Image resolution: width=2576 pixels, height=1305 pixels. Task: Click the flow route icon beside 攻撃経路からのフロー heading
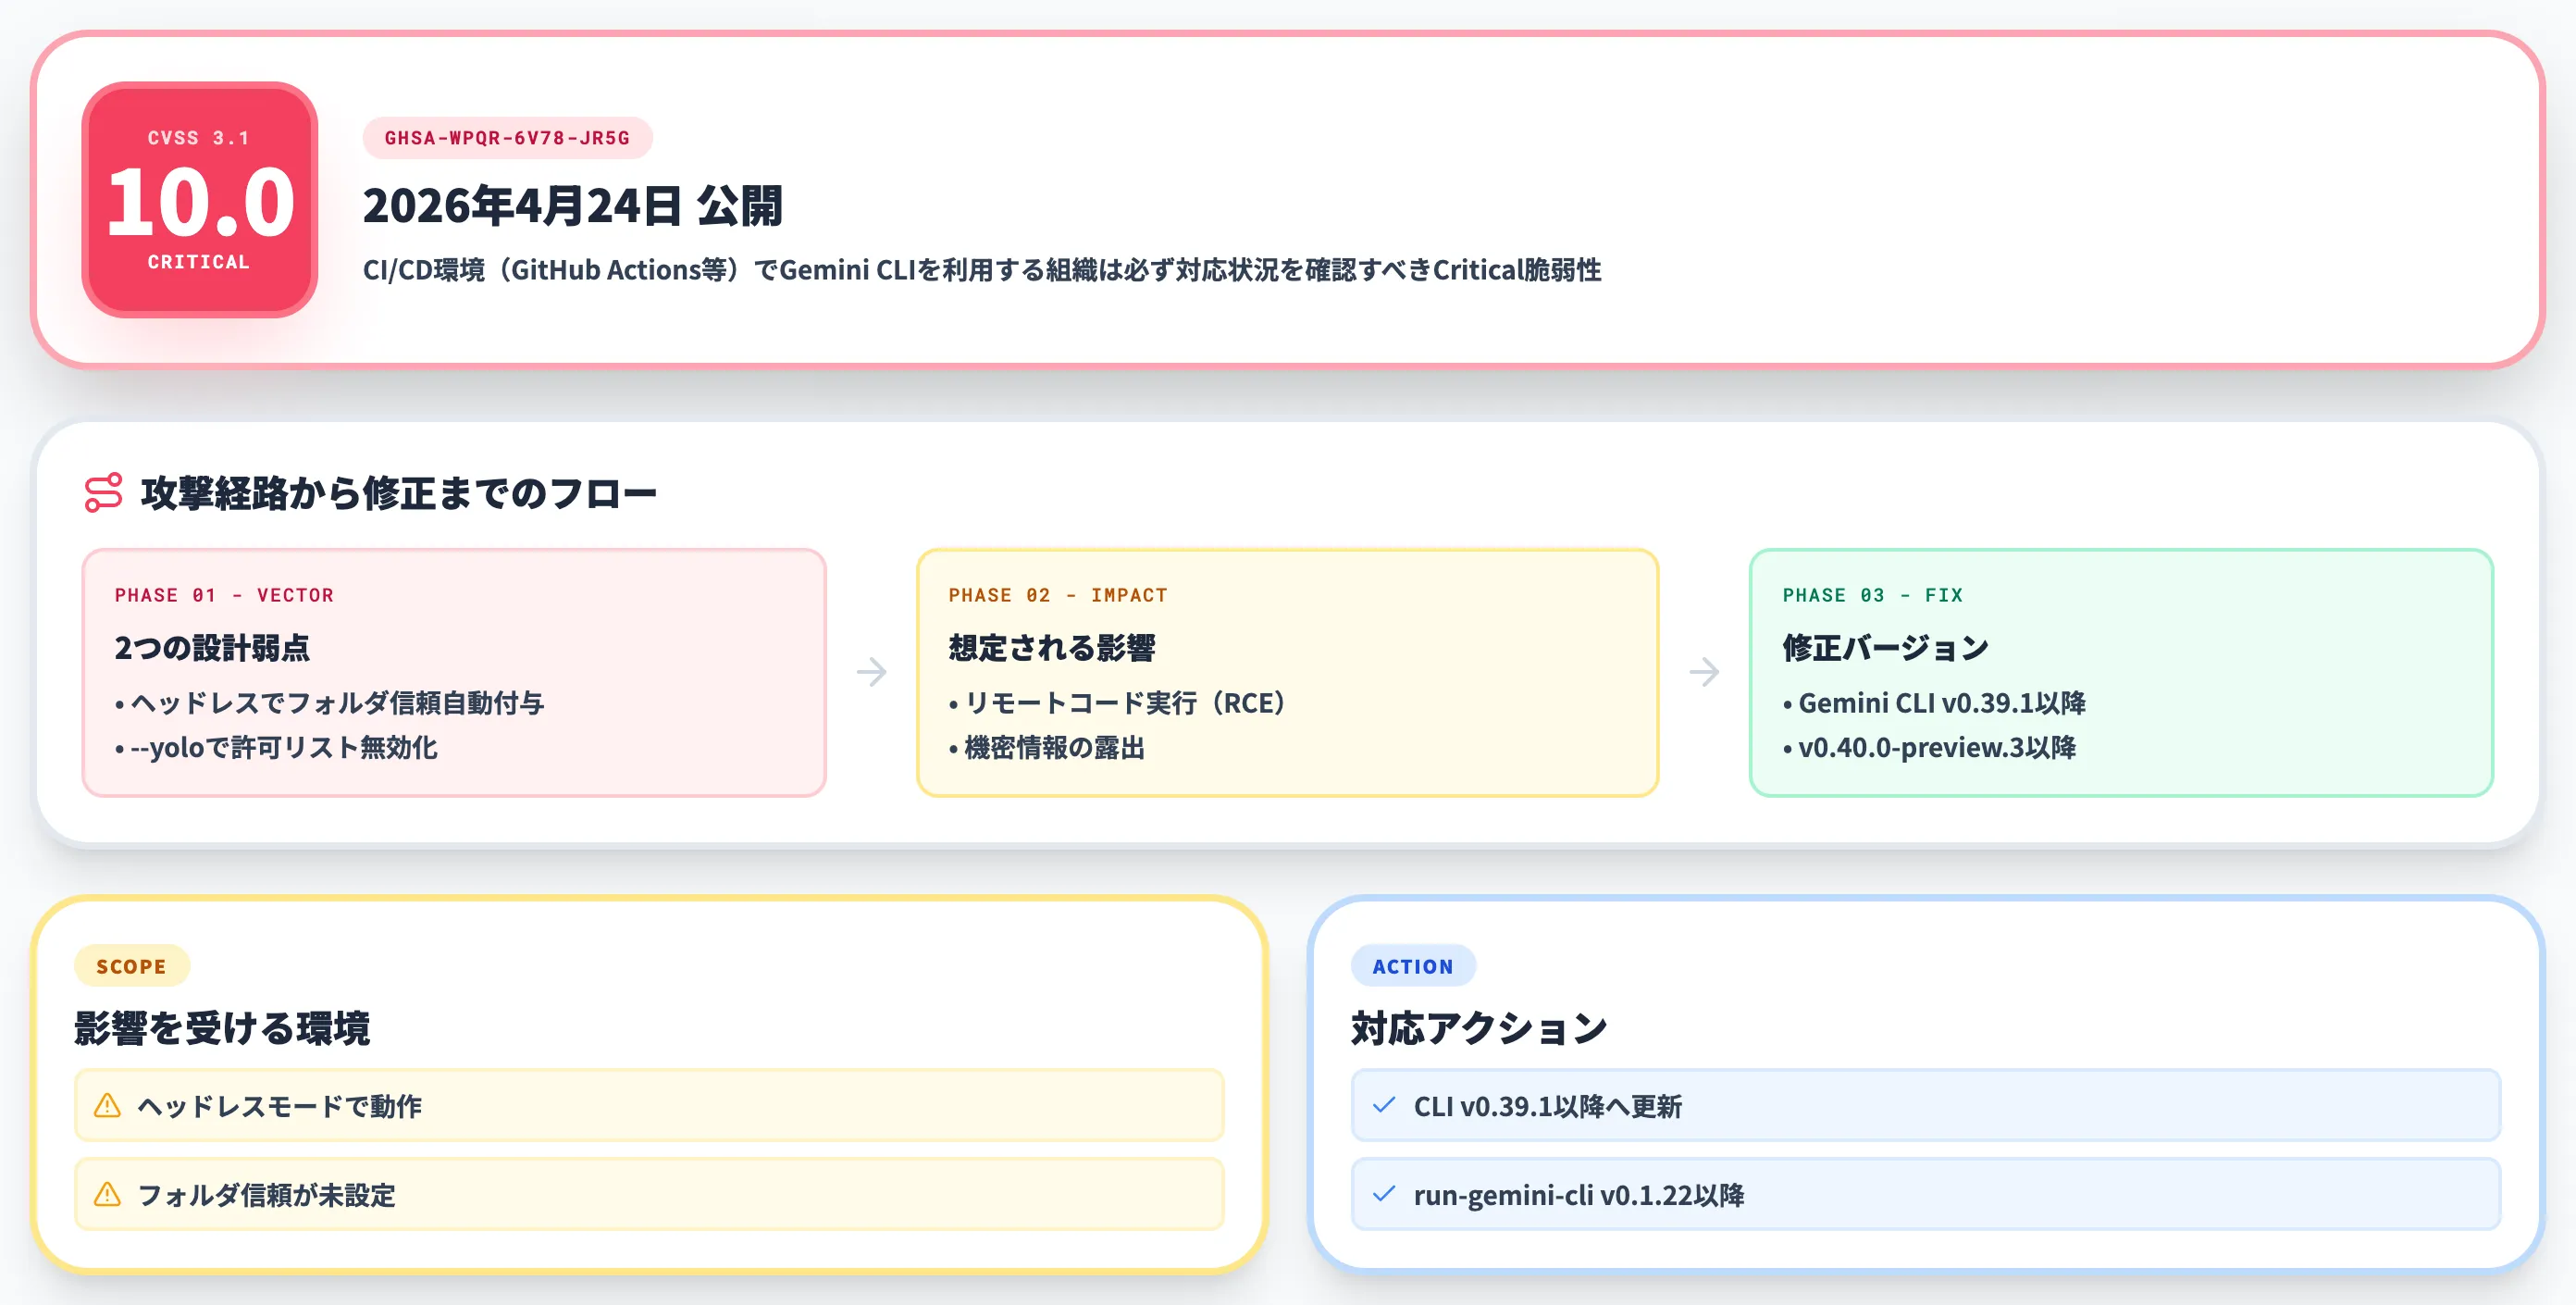[104, 492]
